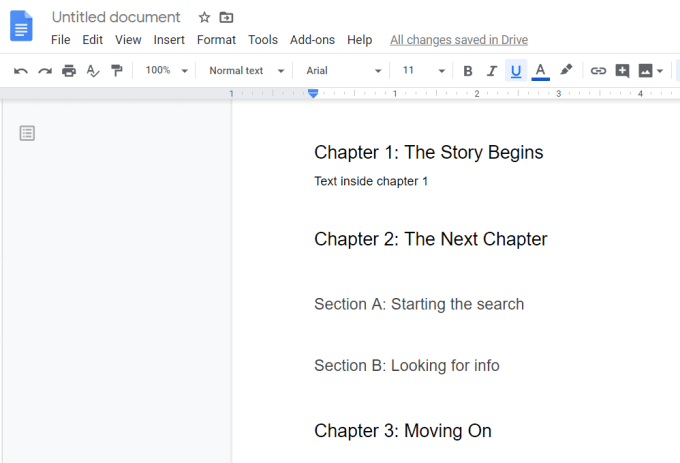Open the Format menu

coord(216,40)
